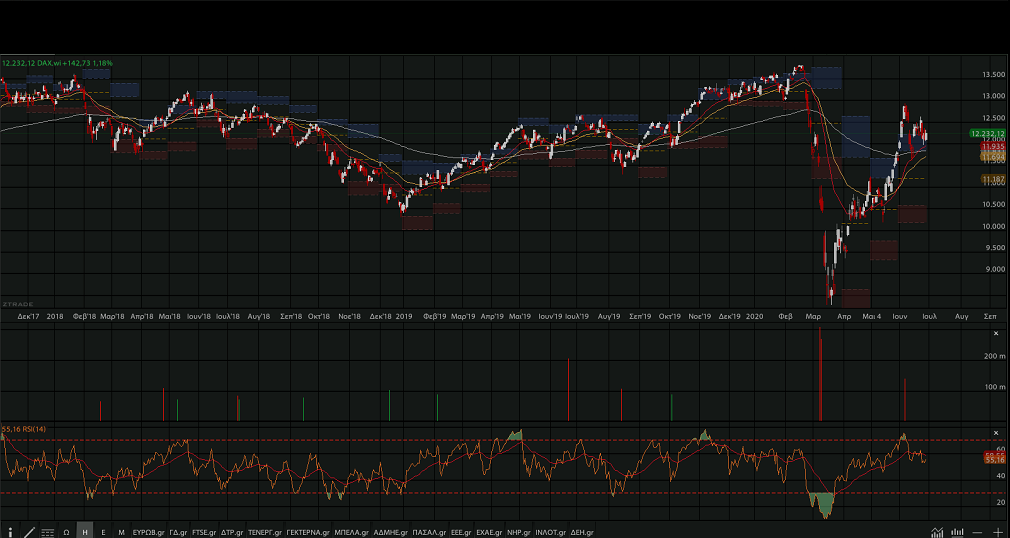The image size is (1010, 538).
Task: Switch to hourly Ω timeframe
Action: 66,532
